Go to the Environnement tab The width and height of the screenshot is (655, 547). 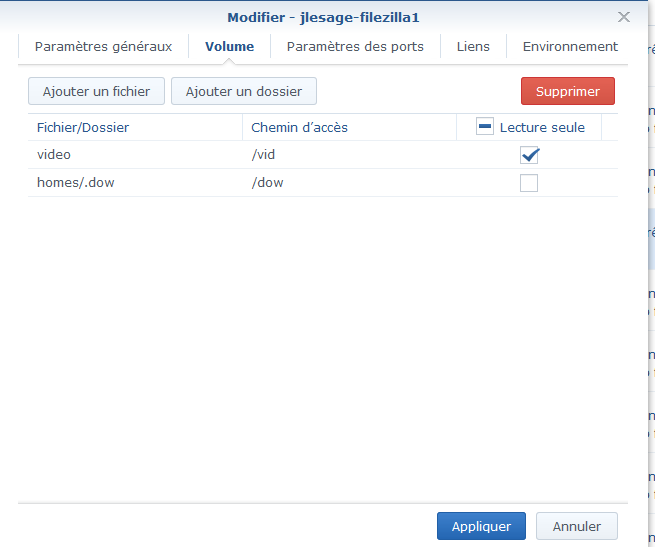[x=570, y=46]
